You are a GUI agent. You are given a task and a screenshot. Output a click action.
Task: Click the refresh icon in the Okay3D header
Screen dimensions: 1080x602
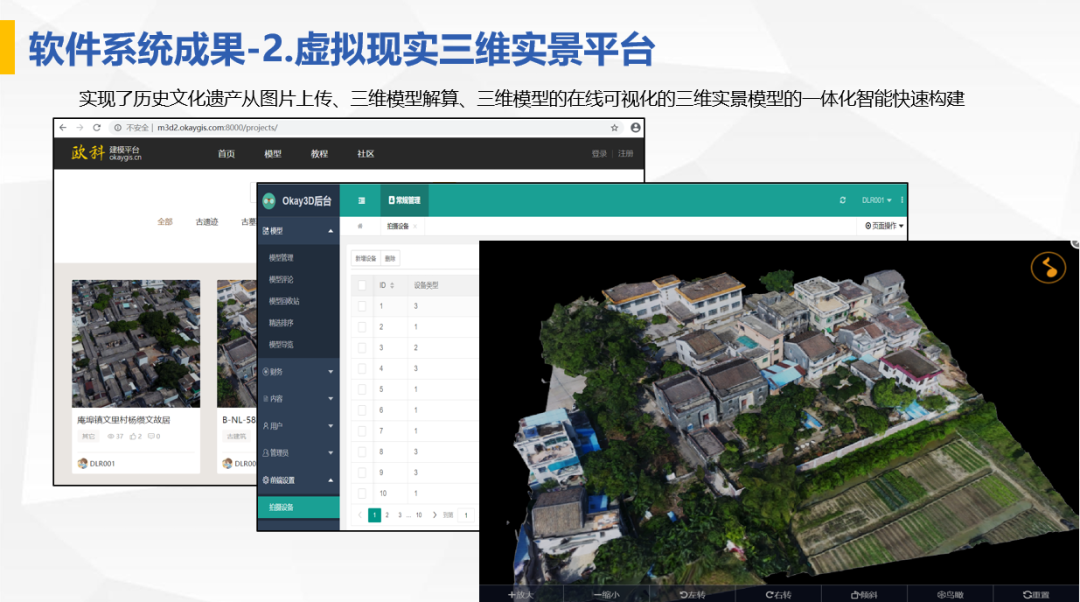[842, 199]
